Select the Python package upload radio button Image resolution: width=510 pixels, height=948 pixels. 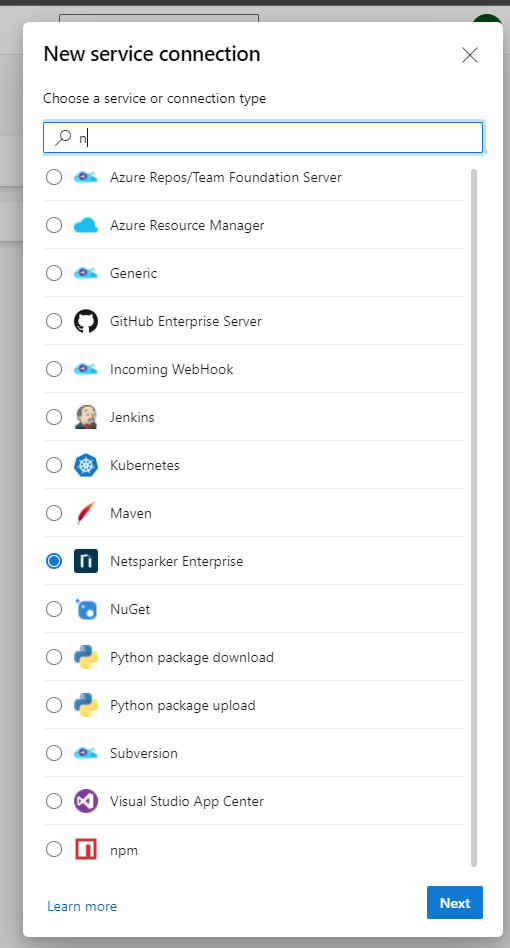[x=54, y=705]
